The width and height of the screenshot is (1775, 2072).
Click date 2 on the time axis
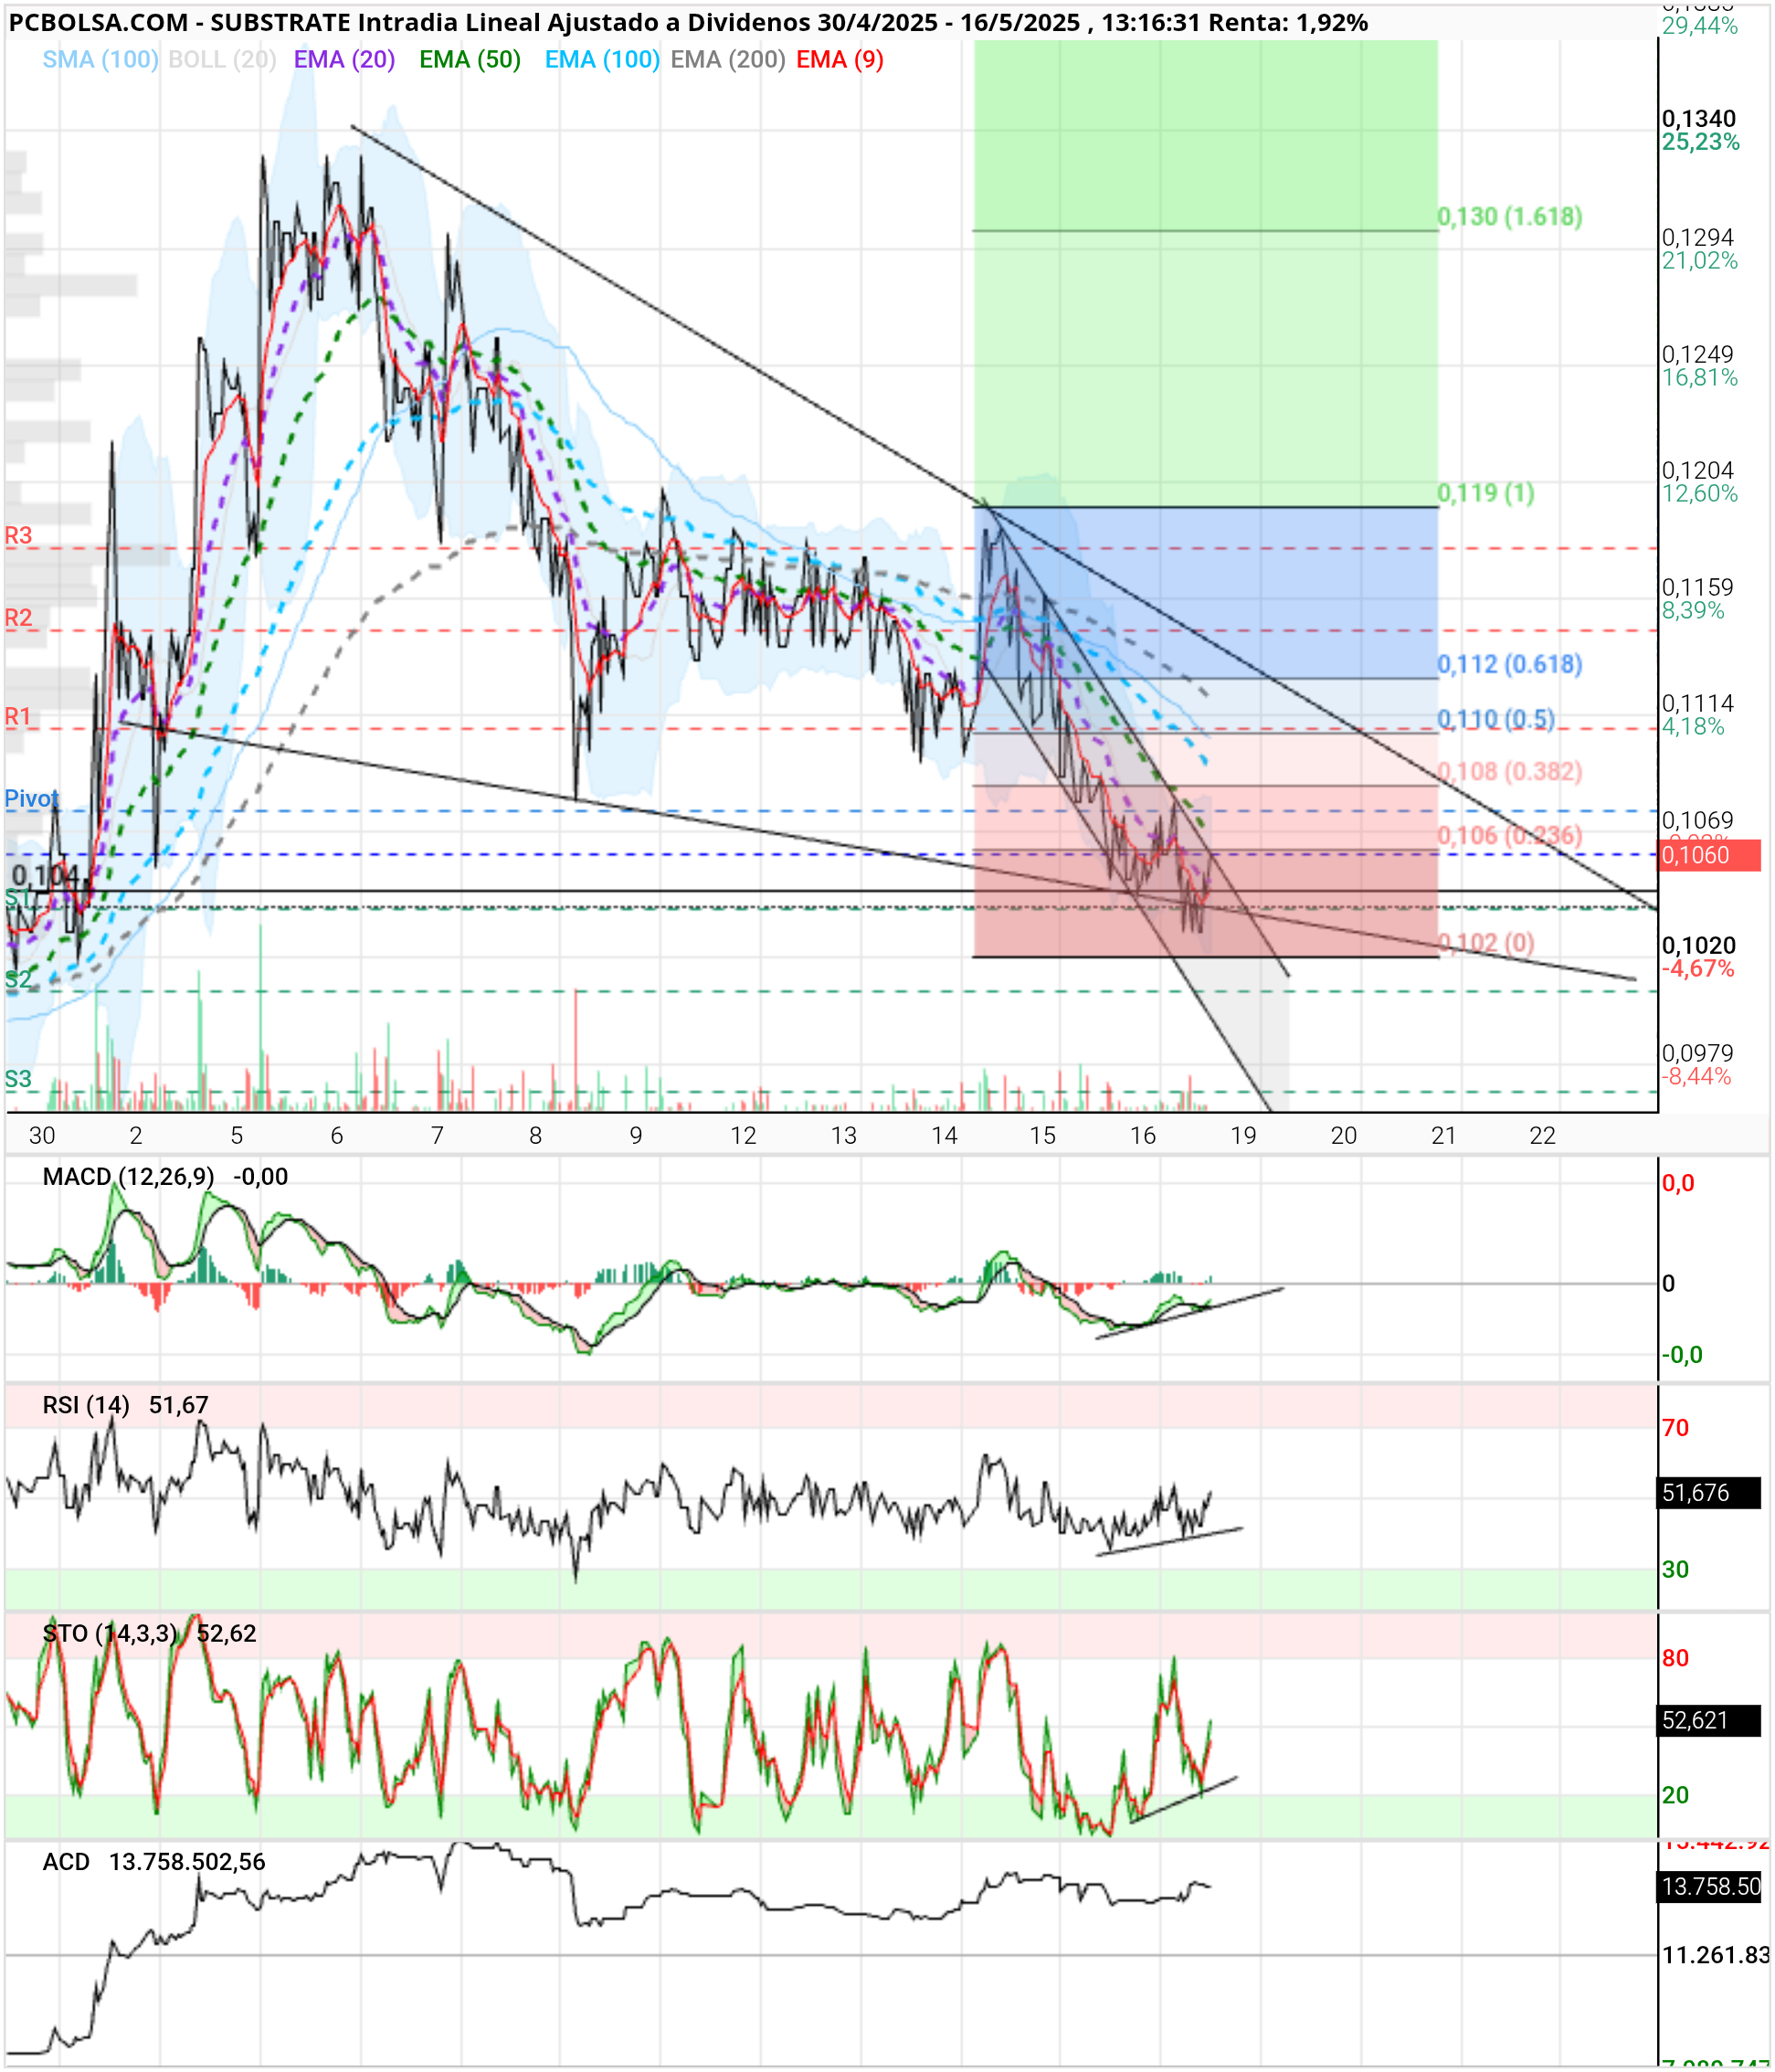136,1135
